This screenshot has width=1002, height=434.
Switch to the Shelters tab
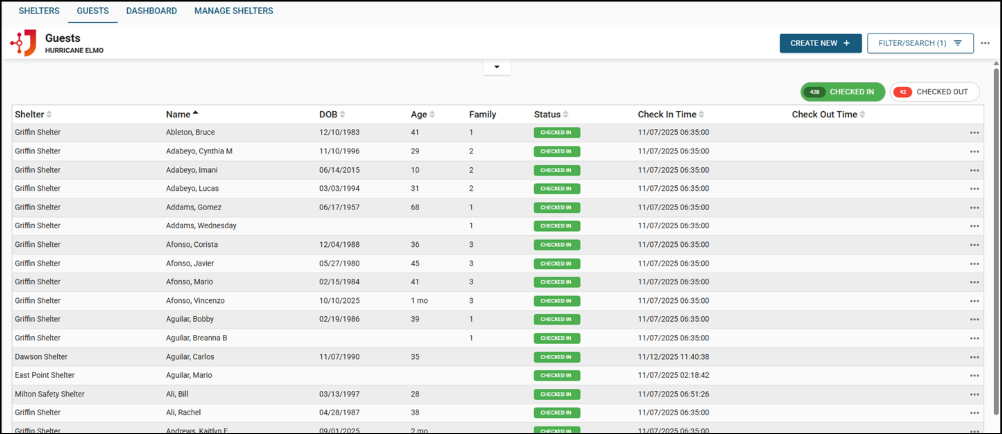[39, 11]
